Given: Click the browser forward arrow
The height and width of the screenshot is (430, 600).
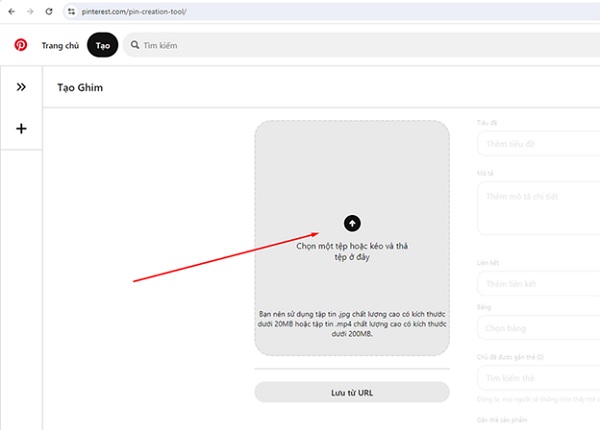Looking at the screenshot, I should [x=30, y=10].
